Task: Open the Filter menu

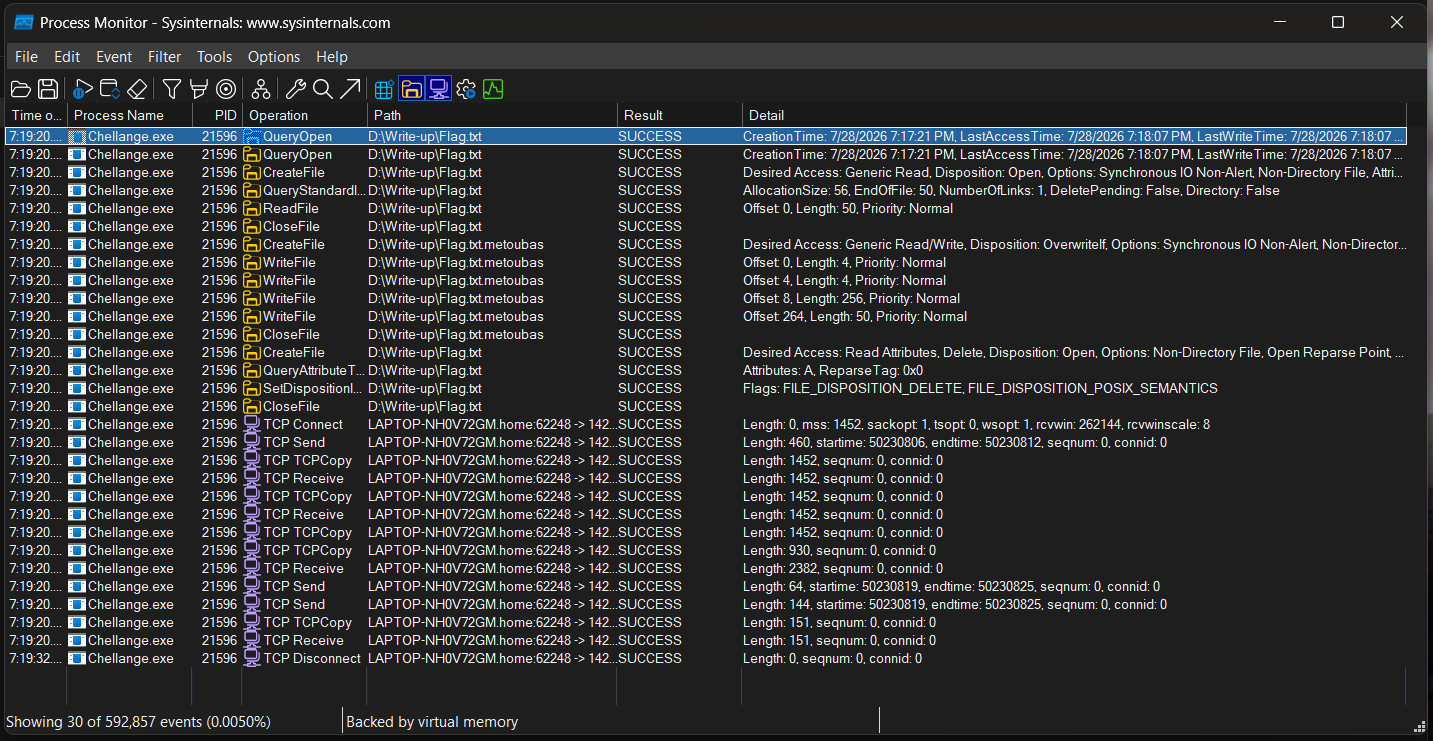Action: 165,57
